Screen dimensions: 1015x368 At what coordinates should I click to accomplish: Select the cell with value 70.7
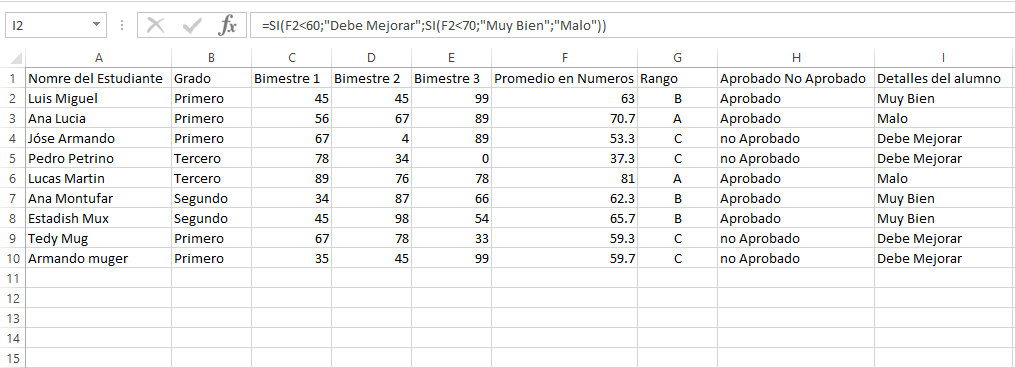tap(564, 119)
